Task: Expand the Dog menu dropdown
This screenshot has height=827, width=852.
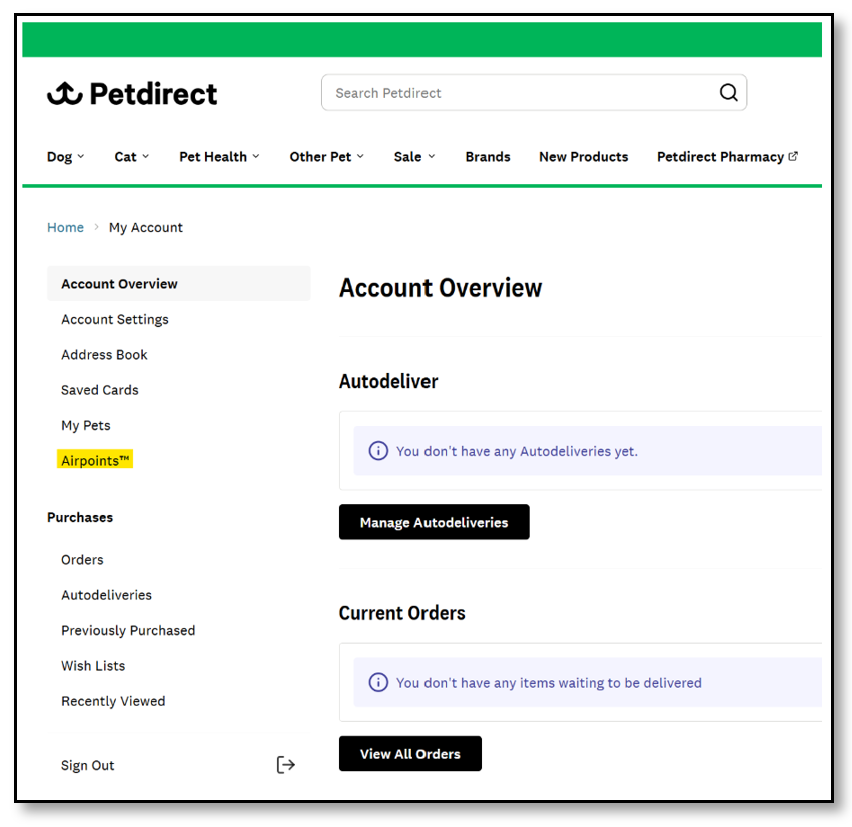Action: click(65, 156)
